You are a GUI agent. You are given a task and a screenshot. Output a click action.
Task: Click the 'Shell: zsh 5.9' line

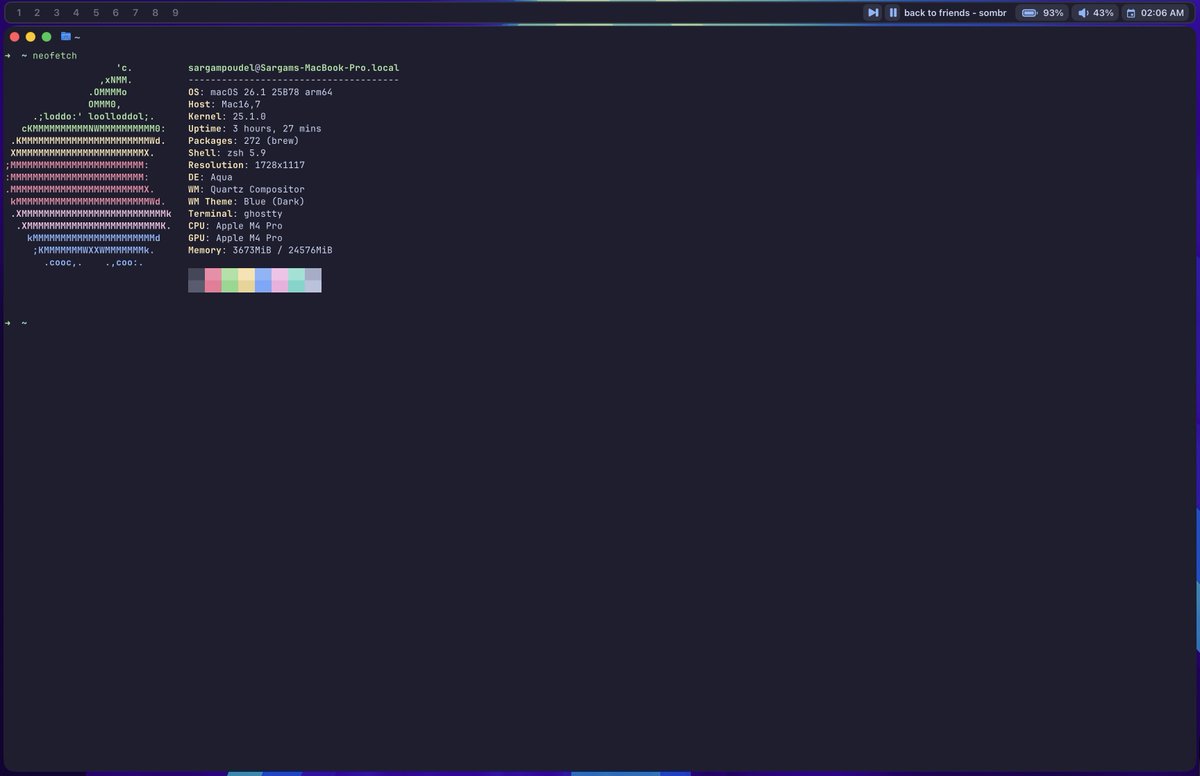[227, 153]
